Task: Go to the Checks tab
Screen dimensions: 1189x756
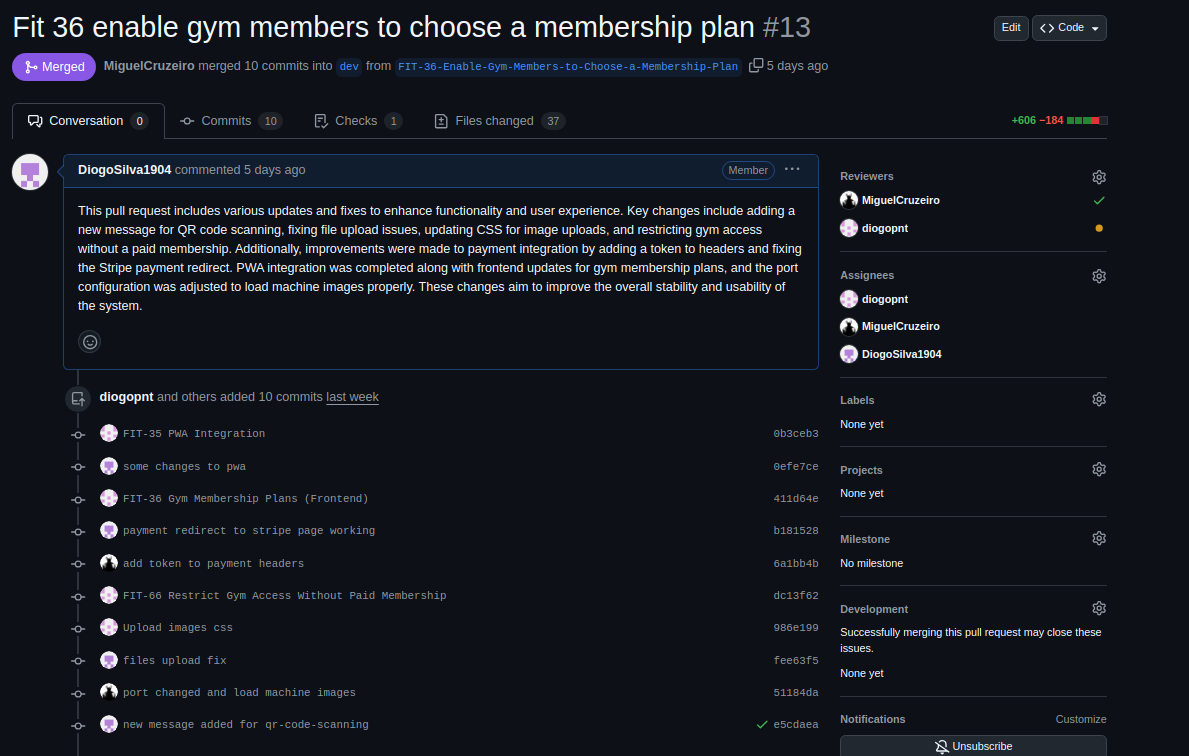Action: point(356,121)
